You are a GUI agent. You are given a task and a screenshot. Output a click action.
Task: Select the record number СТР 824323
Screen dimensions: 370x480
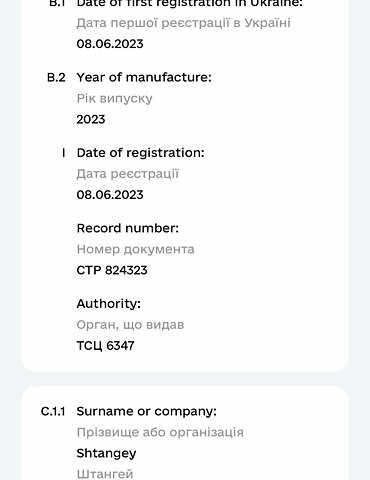112,270
